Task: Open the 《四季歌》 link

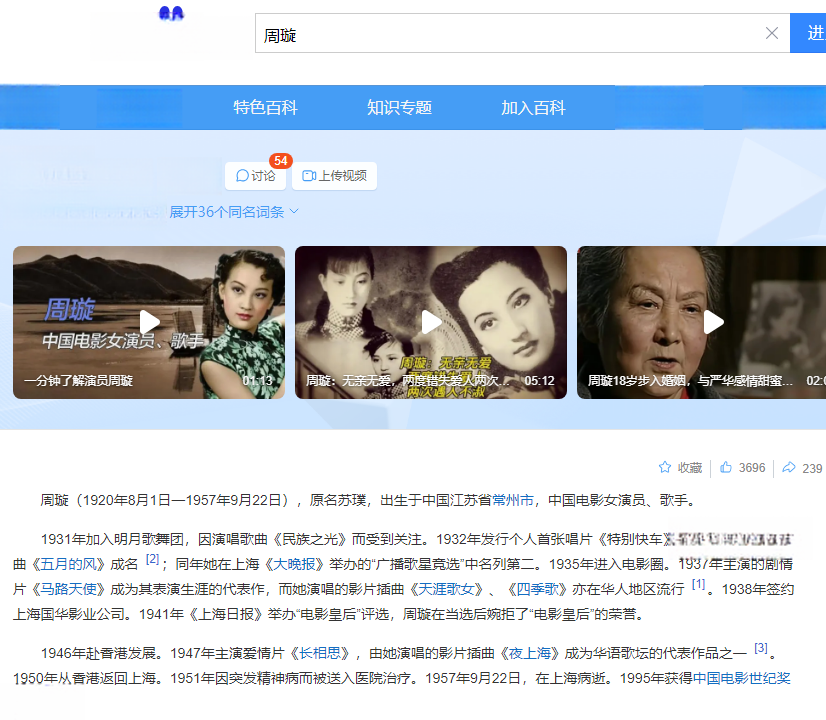Action: pyautogui.click(x=536, y=589)
